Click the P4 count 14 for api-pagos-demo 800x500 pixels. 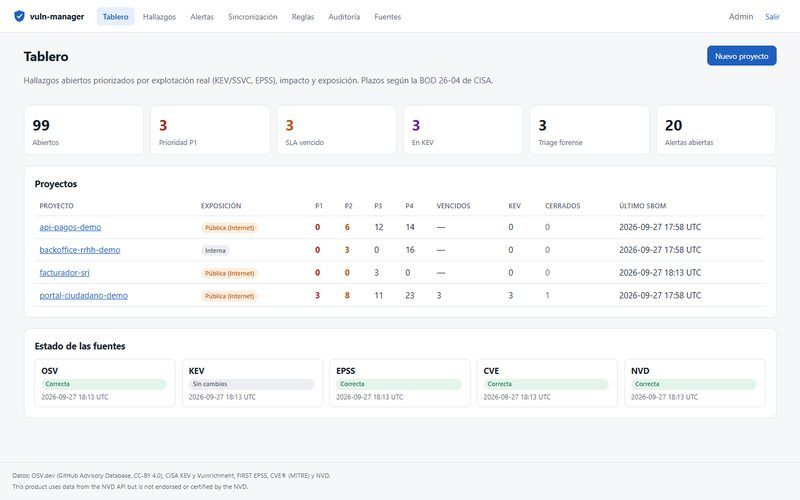(410, 227)
